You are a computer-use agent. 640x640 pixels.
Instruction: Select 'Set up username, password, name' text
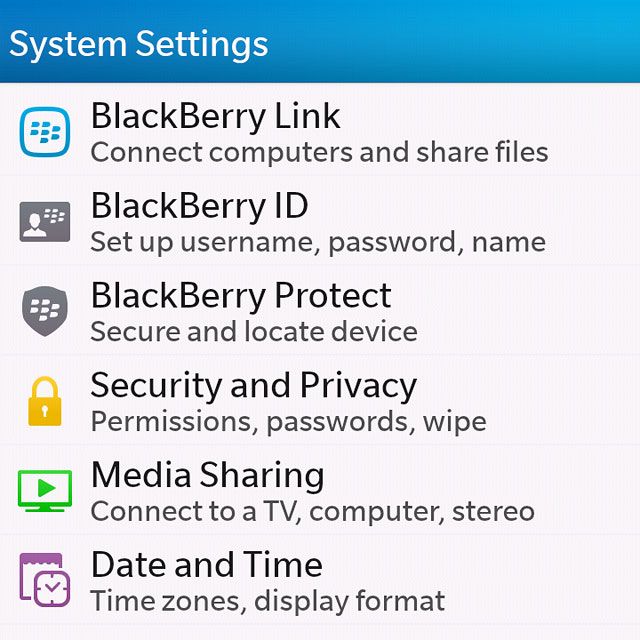point(318,243)
